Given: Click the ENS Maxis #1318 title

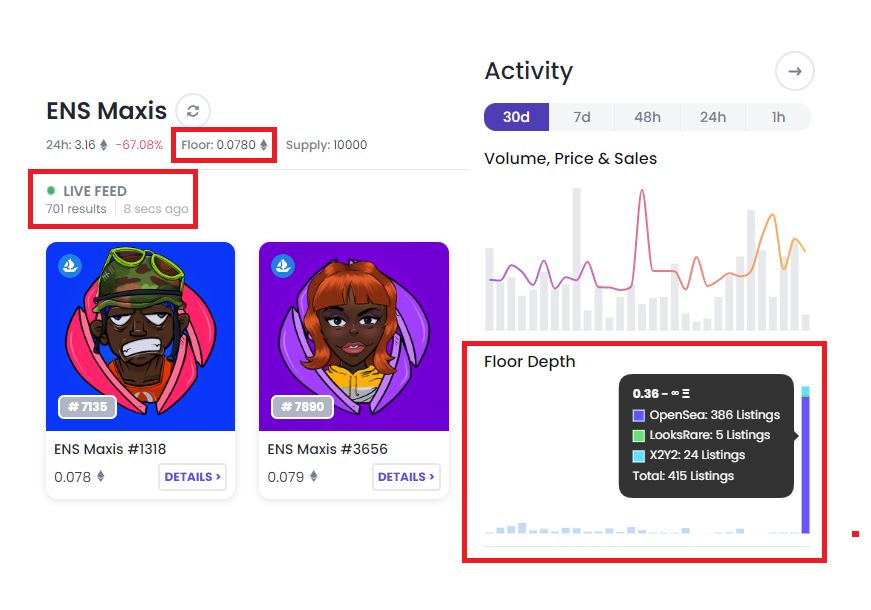Looking at the screenshot, I should click(110, 449).
